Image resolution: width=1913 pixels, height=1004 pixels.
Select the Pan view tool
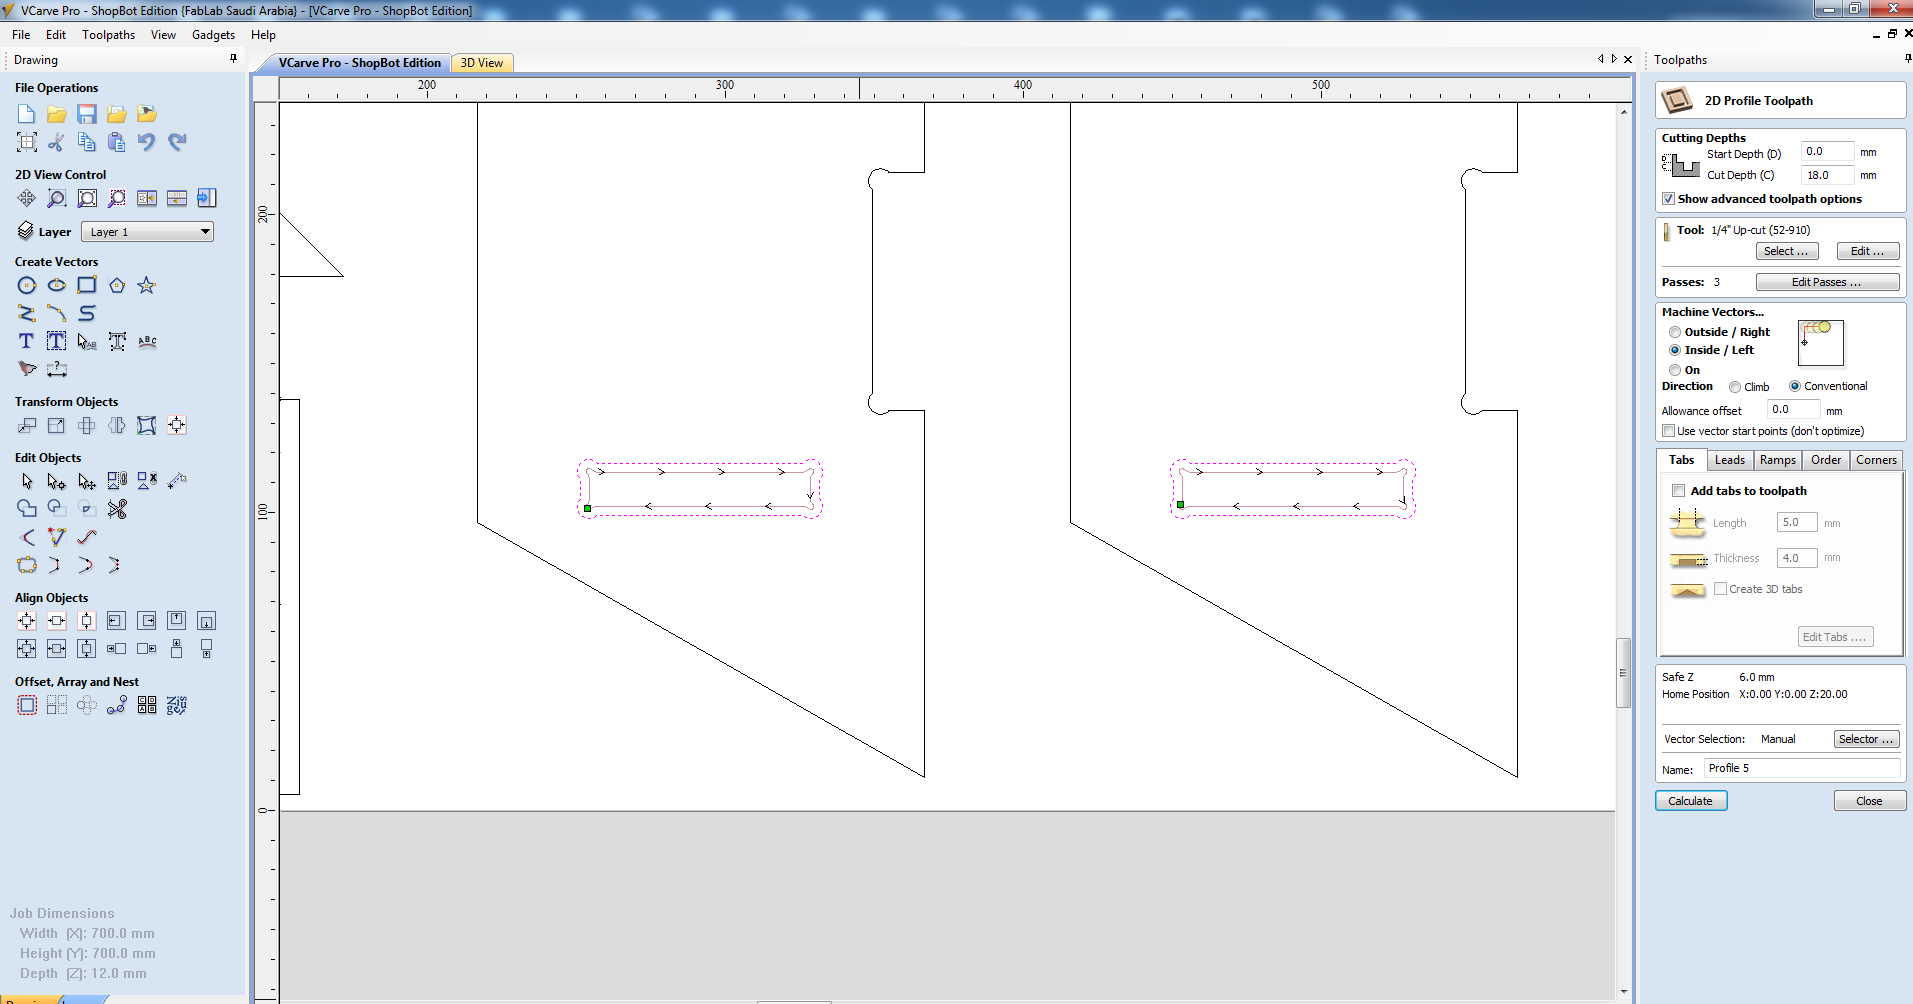pyautogui.click(x=27, y=198)
